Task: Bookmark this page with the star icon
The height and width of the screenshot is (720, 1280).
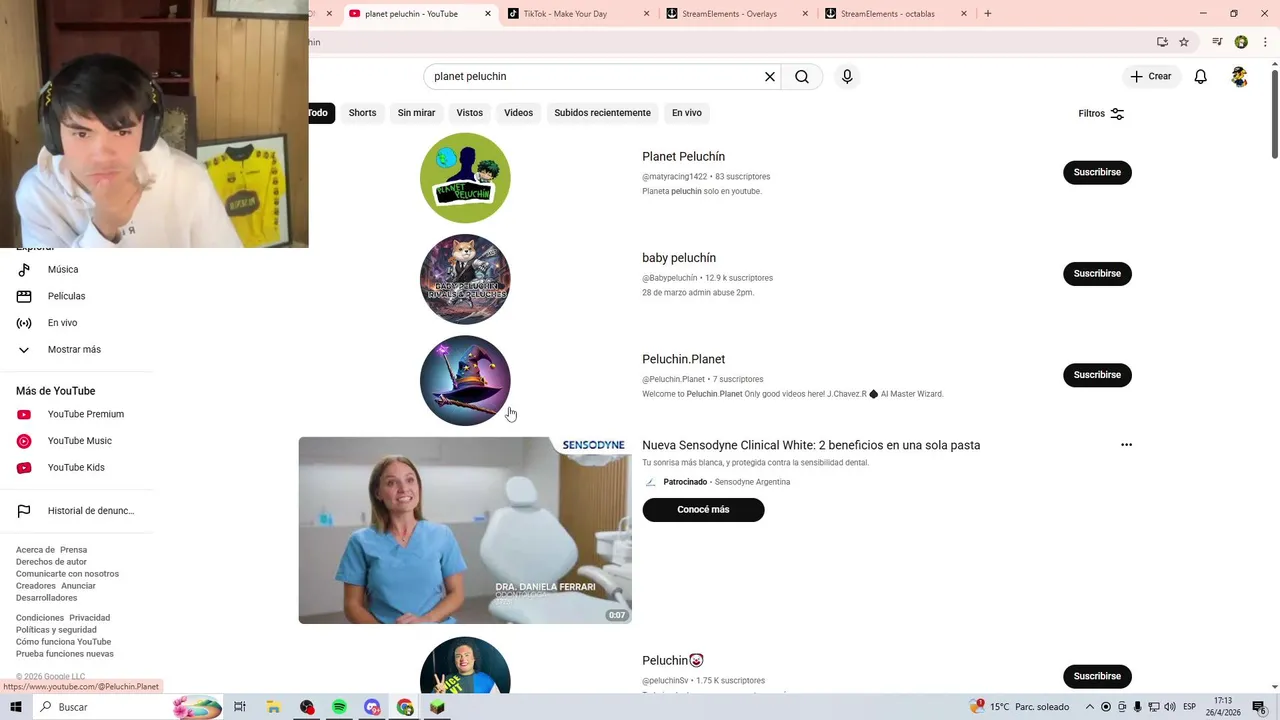Action: click(1184, 42)
